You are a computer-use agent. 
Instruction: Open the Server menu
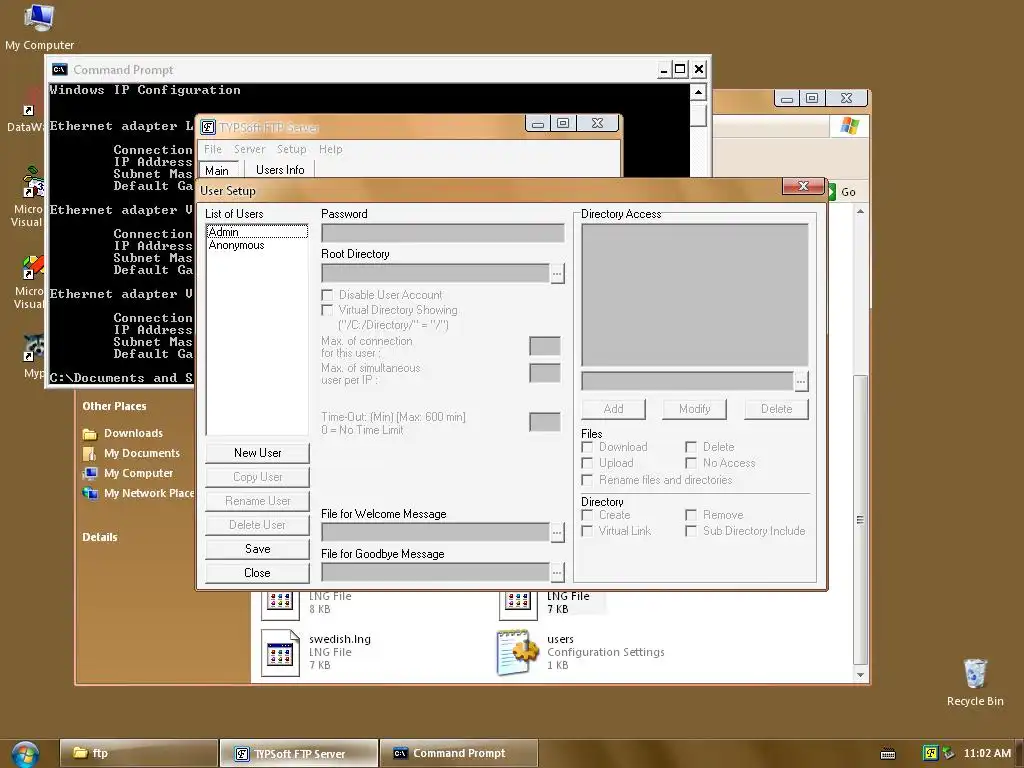click(x=249, y=149)
